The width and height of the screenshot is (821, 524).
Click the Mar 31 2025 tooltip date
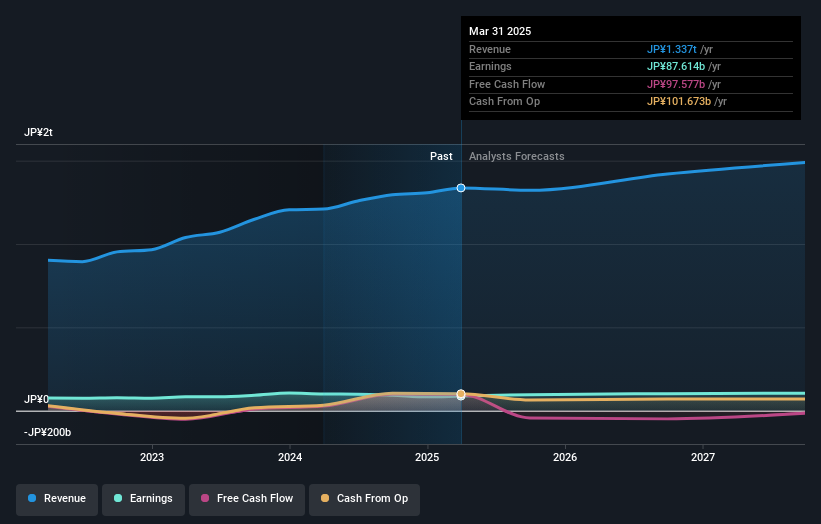coord(500,31)
